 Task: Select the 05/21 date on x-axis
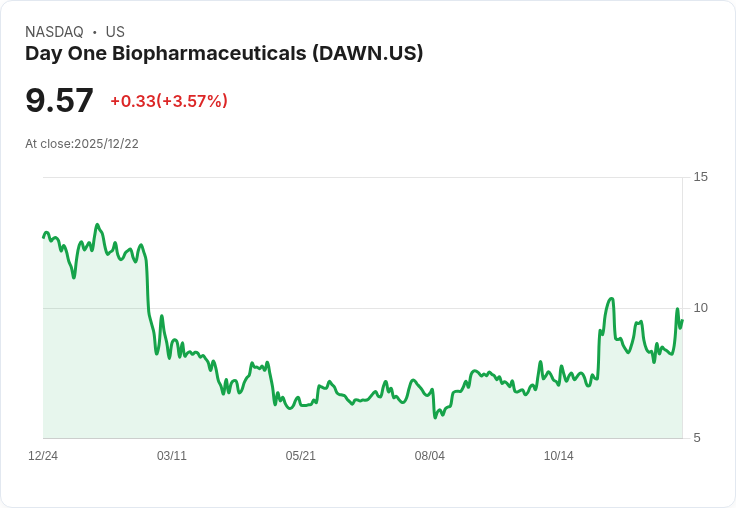tap(301, 456)
